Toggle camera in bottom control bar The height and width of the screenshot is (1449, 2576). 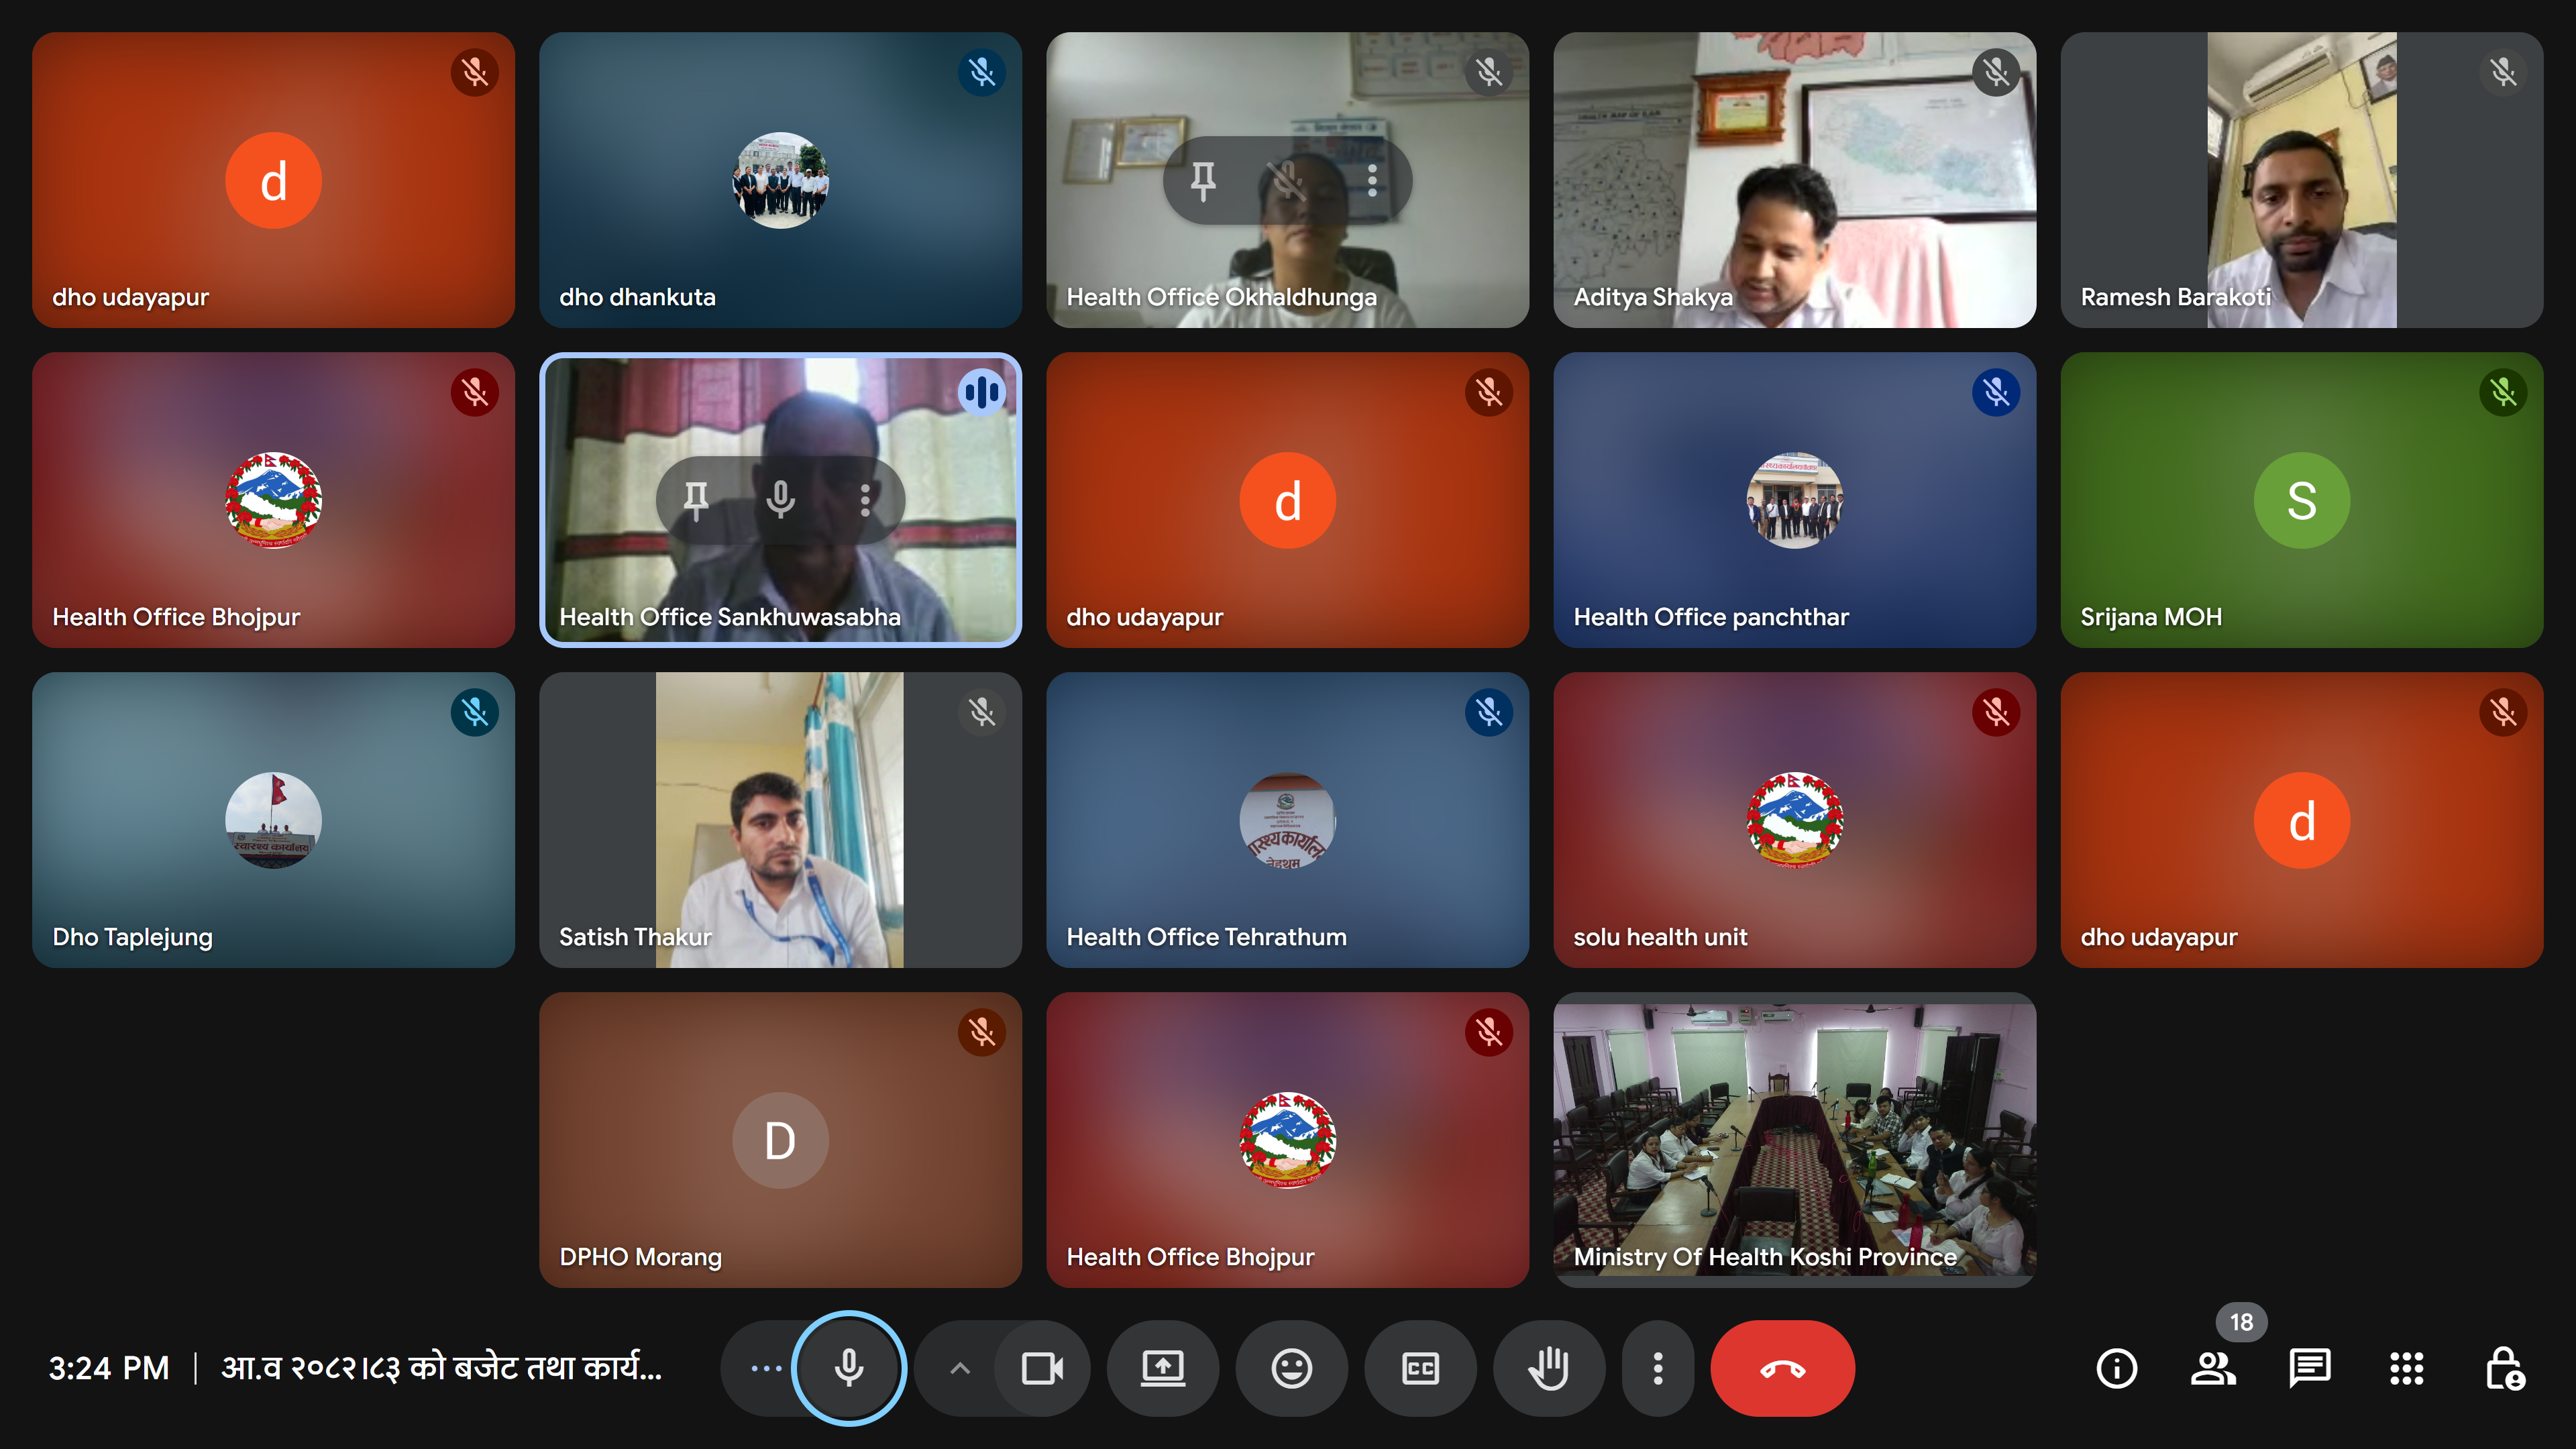[1042, 1368]
